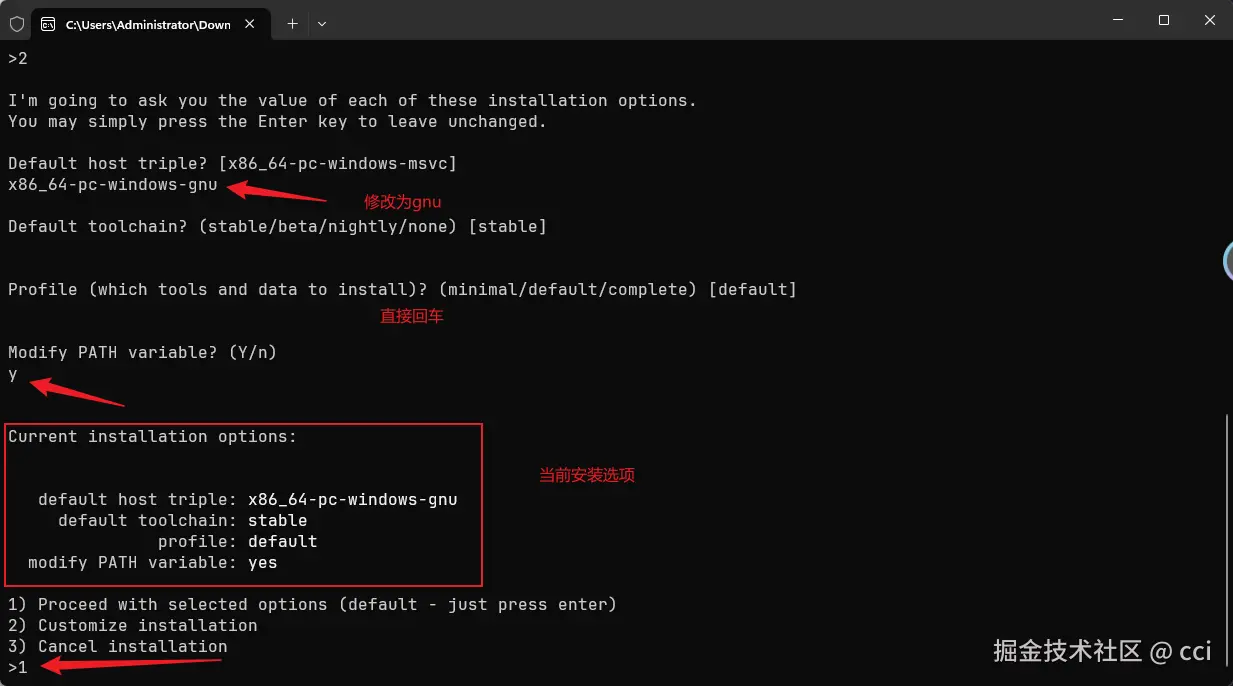Select the C:\Users\Administrator\Down tab
1233x686 pixels.
147,24
